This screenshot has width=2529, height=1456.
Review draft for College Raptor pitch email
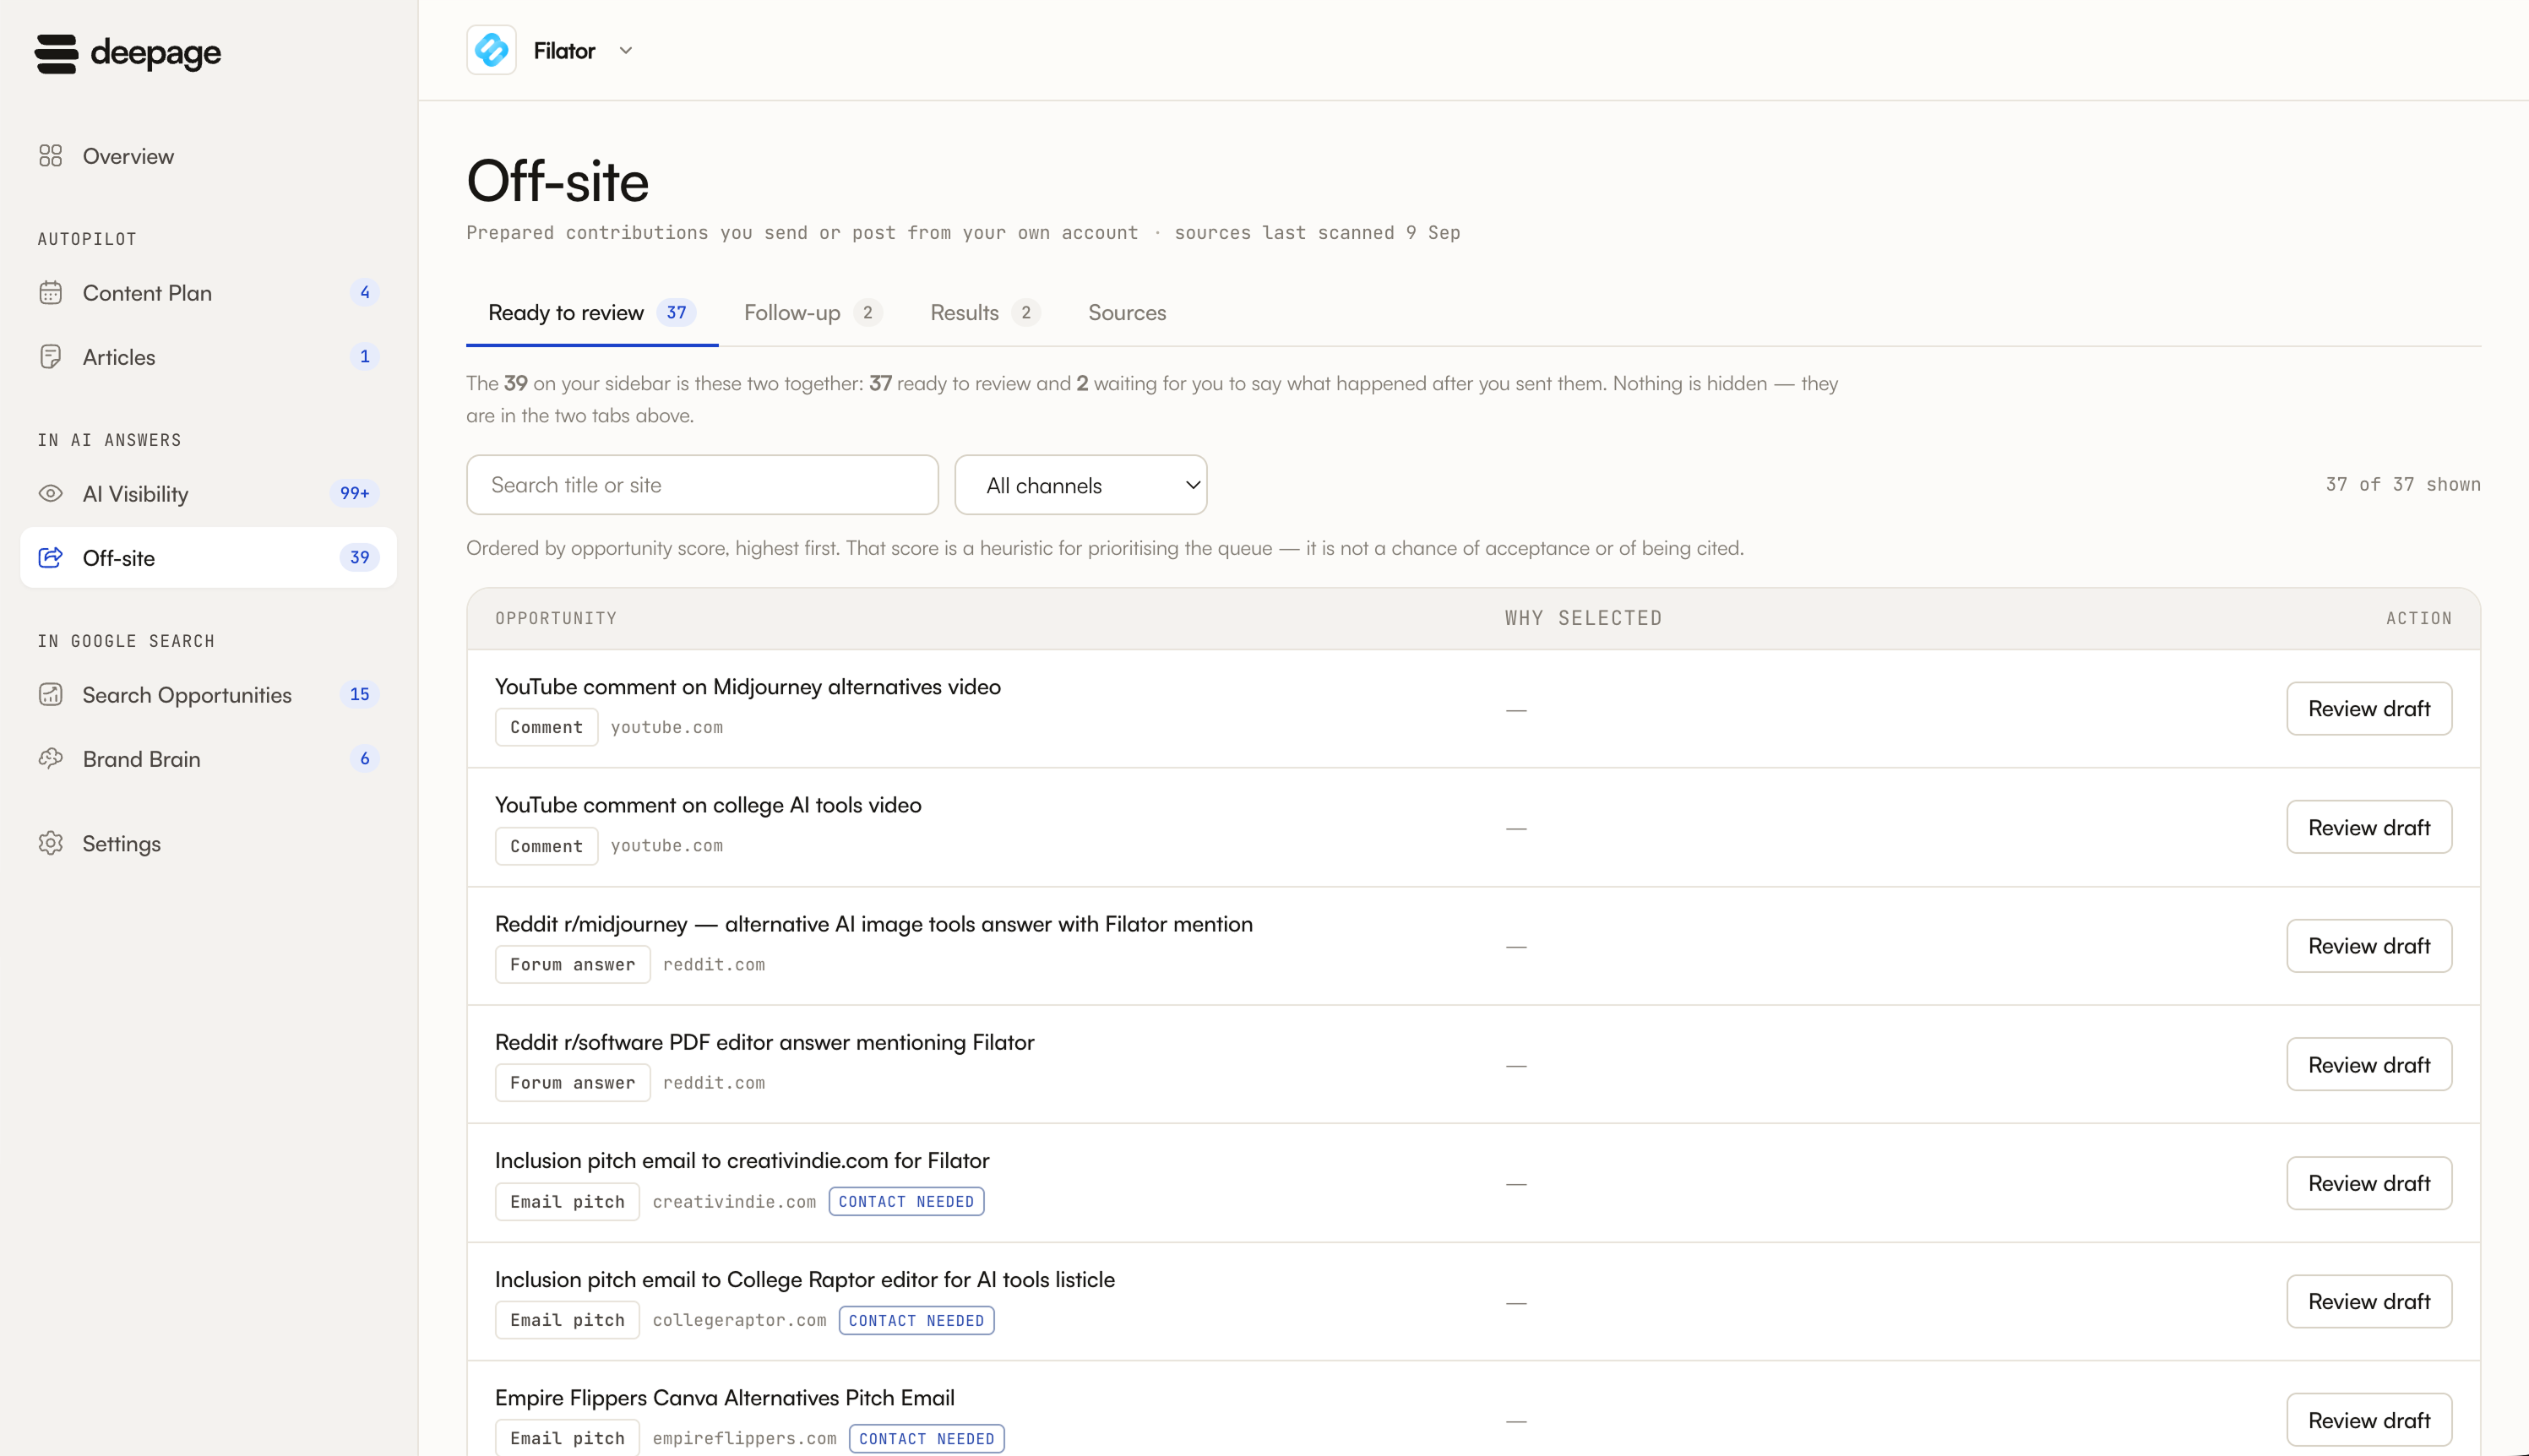2369,1302
